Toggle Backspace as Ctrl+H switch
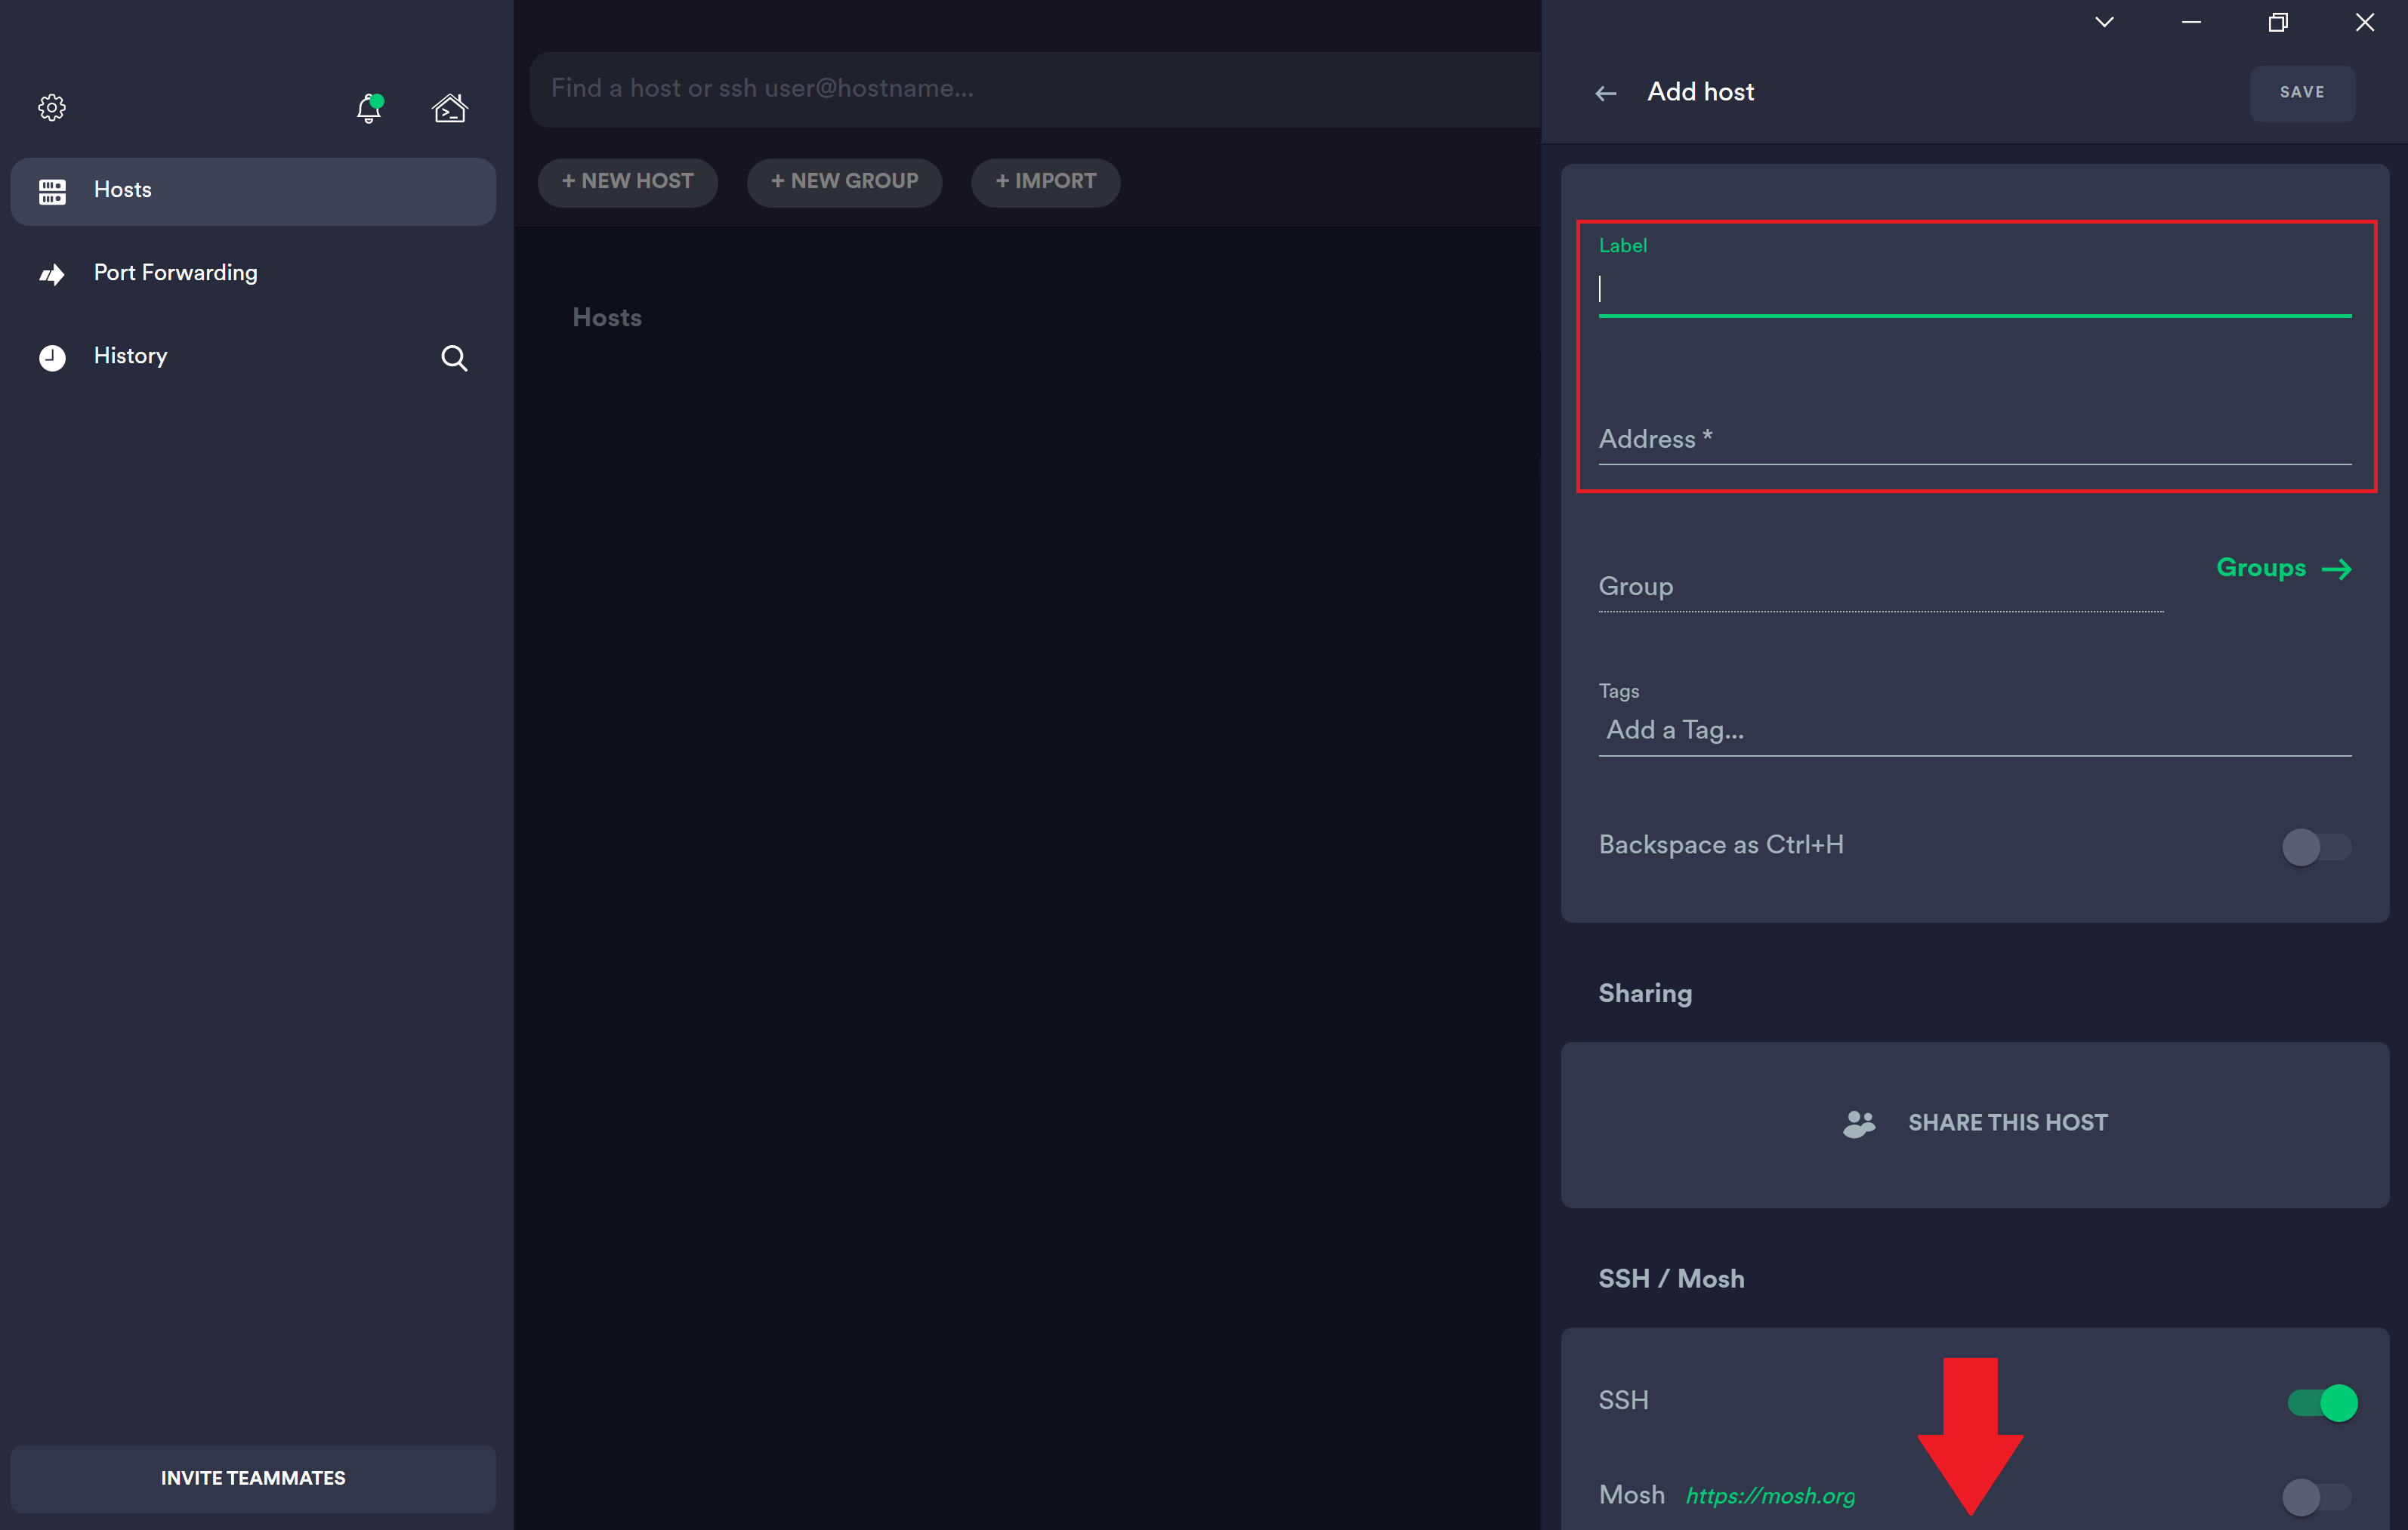This screenshot has width=2408, height=1530. tap(2316, 847)
